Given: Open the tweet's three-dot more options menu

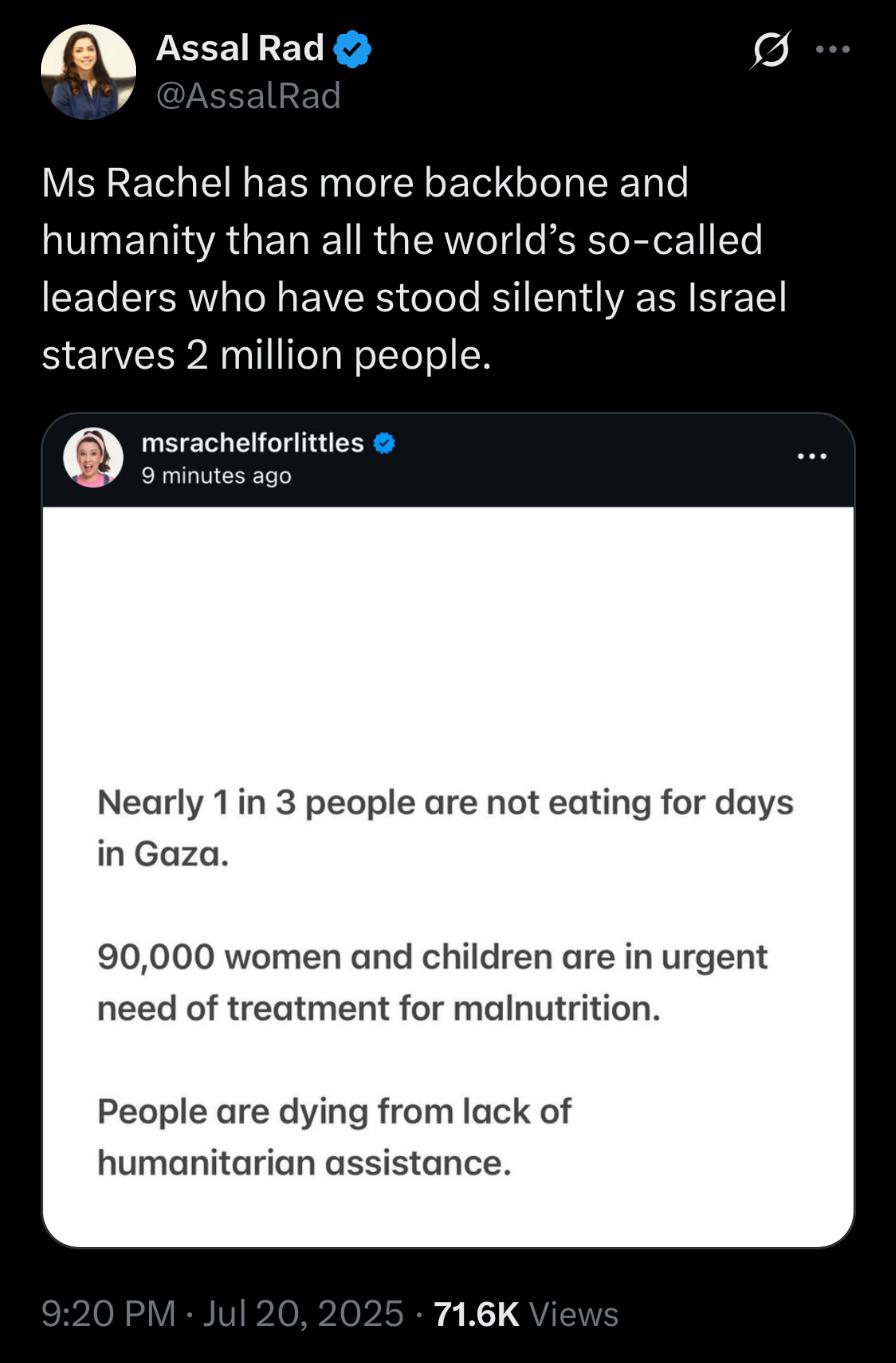Looking at the screenshot, I should pyautogui.click(x=833, y=49).
